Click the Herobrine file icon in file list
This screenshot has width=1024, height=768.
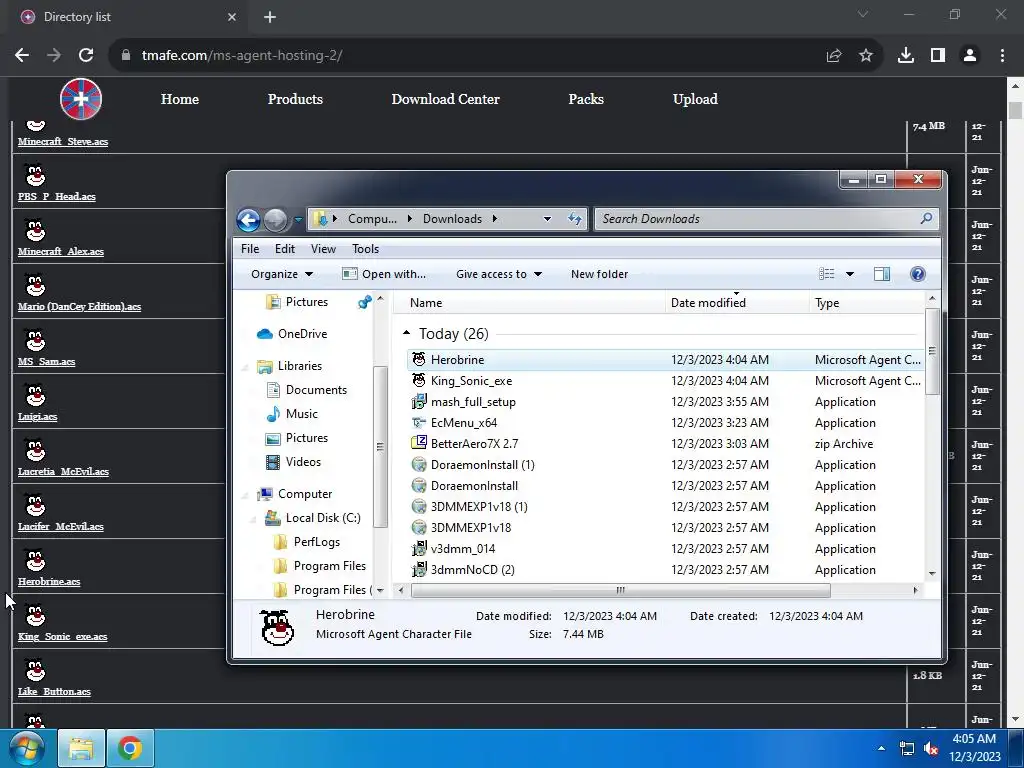coord(419,359)
